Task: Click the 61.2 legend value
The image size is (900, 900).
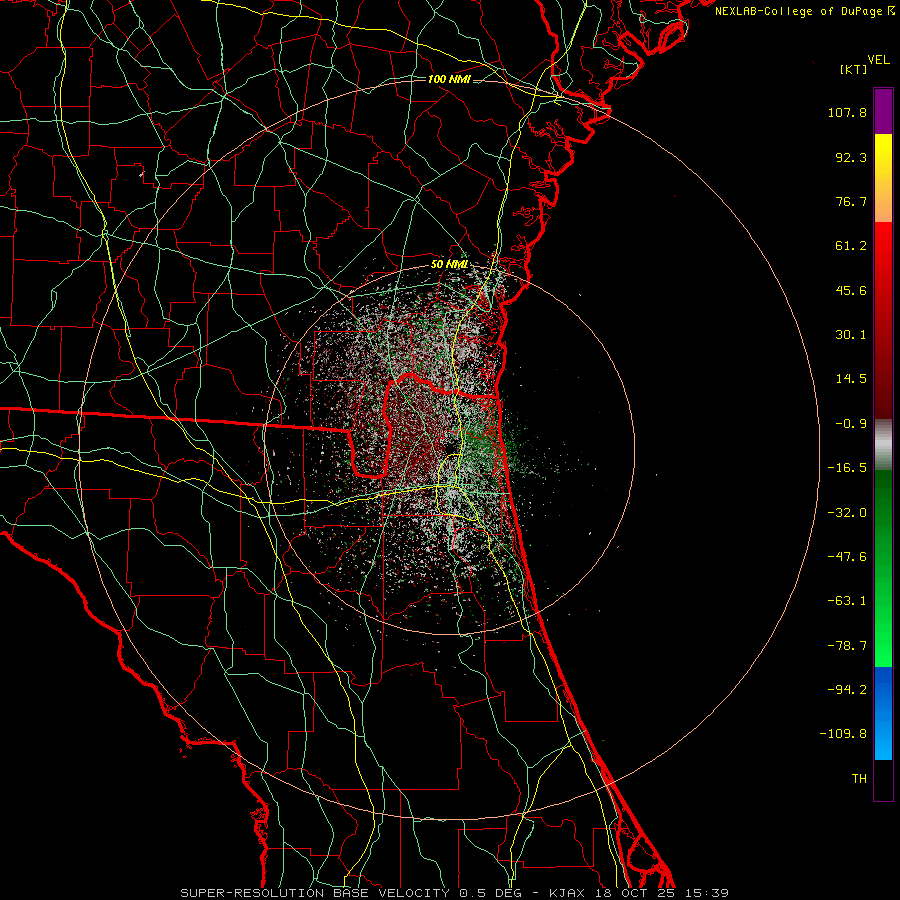Action: (x=851, y=246)
